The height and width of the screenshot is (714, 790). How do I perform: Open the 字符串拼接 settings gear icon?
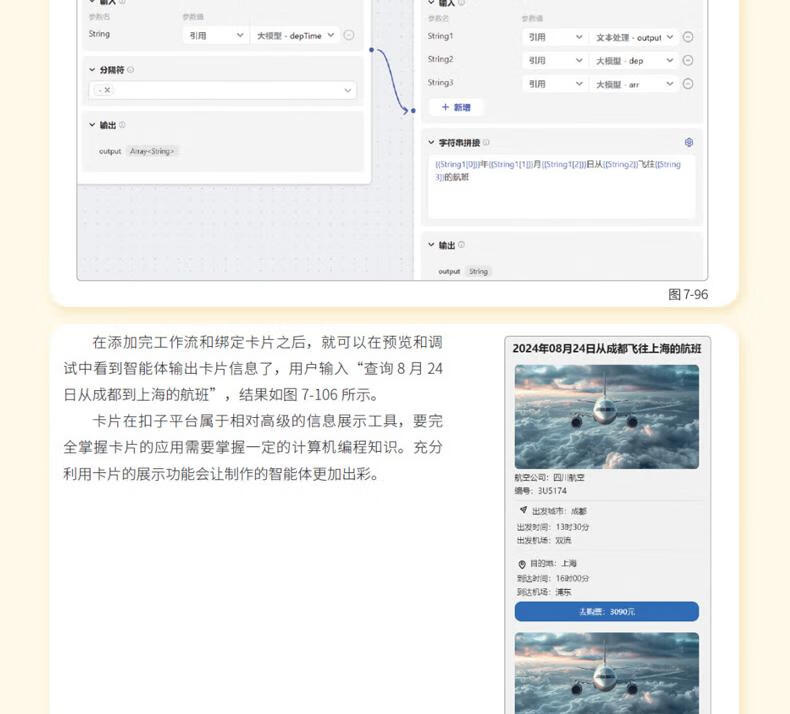coord(689,143)
